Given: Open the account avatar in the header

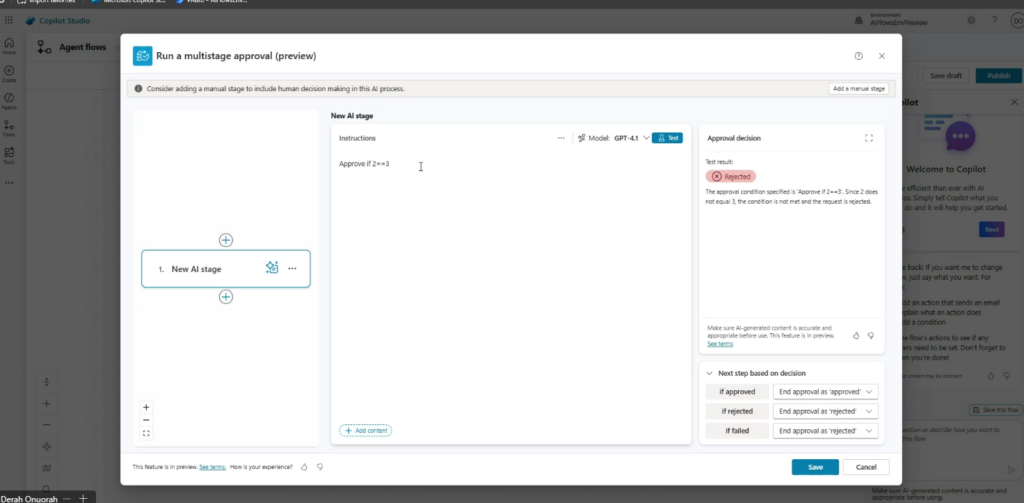Looking at the screenshot, I should coord(1017,21).
